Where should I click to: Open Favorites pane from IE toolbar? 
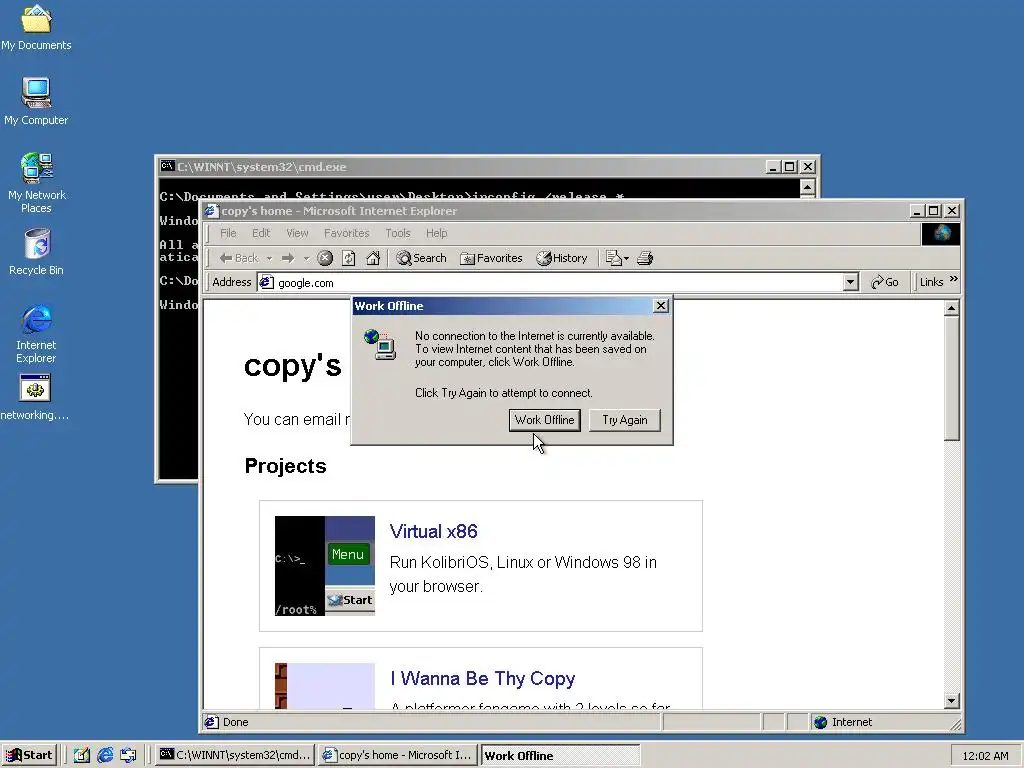click(x=491, y=258)
